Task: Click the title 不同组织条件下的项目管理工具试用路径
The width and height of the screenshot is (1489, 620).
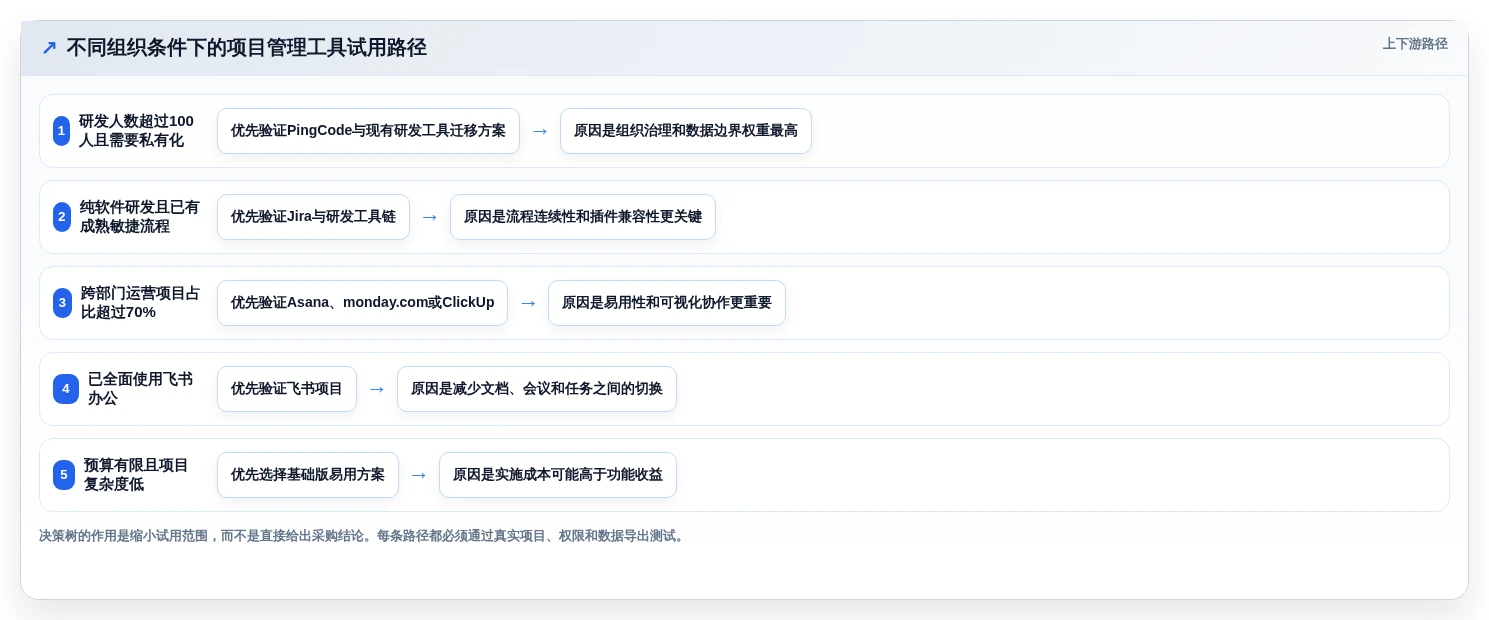Action: point(246,47)
